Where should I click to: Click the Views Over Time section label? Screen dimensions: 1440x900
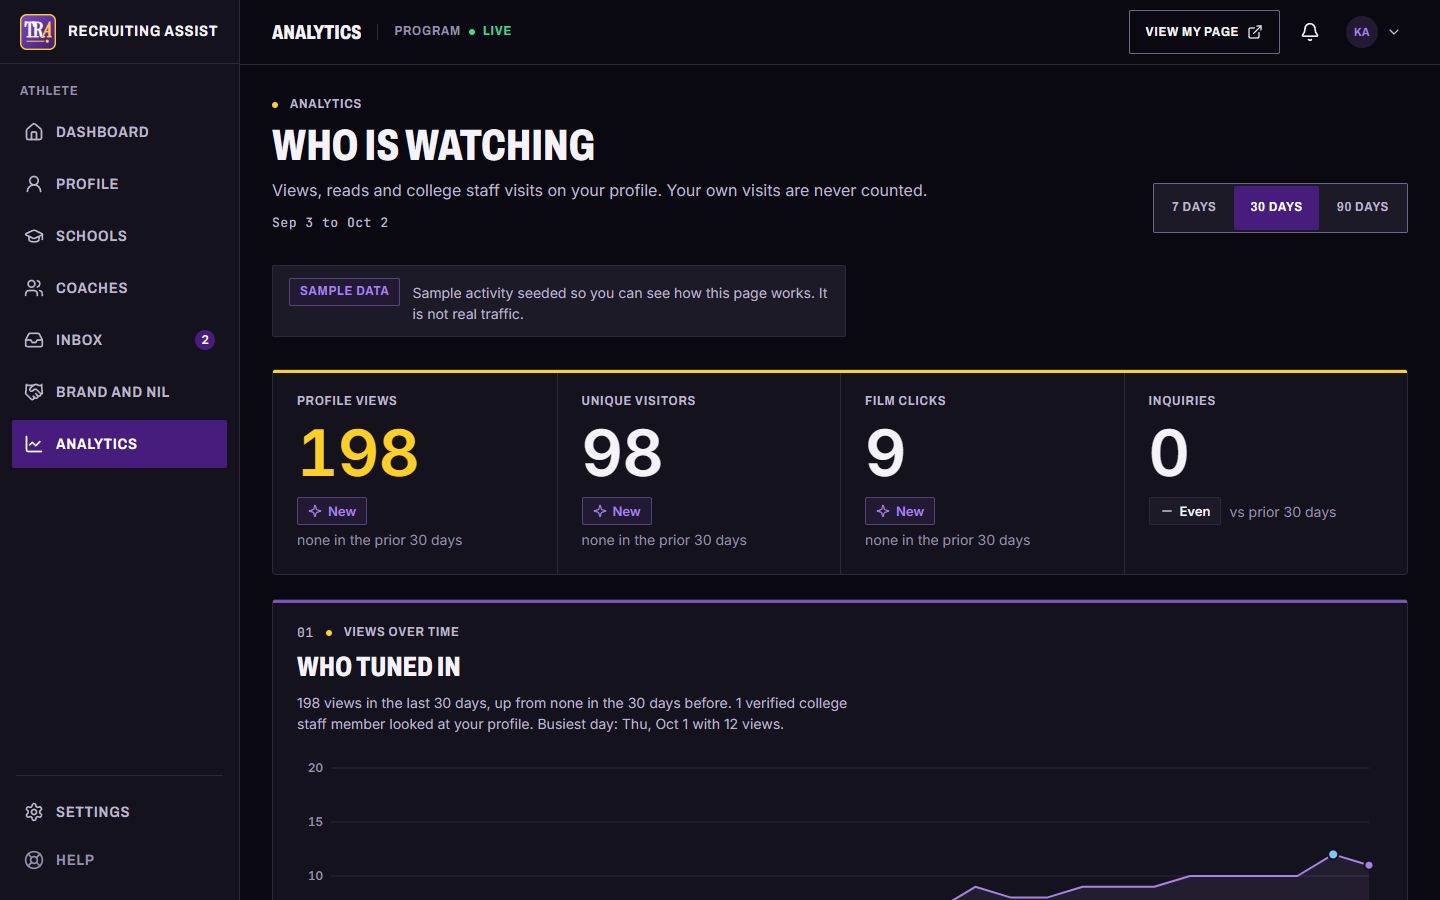click(x=401, y=632)
